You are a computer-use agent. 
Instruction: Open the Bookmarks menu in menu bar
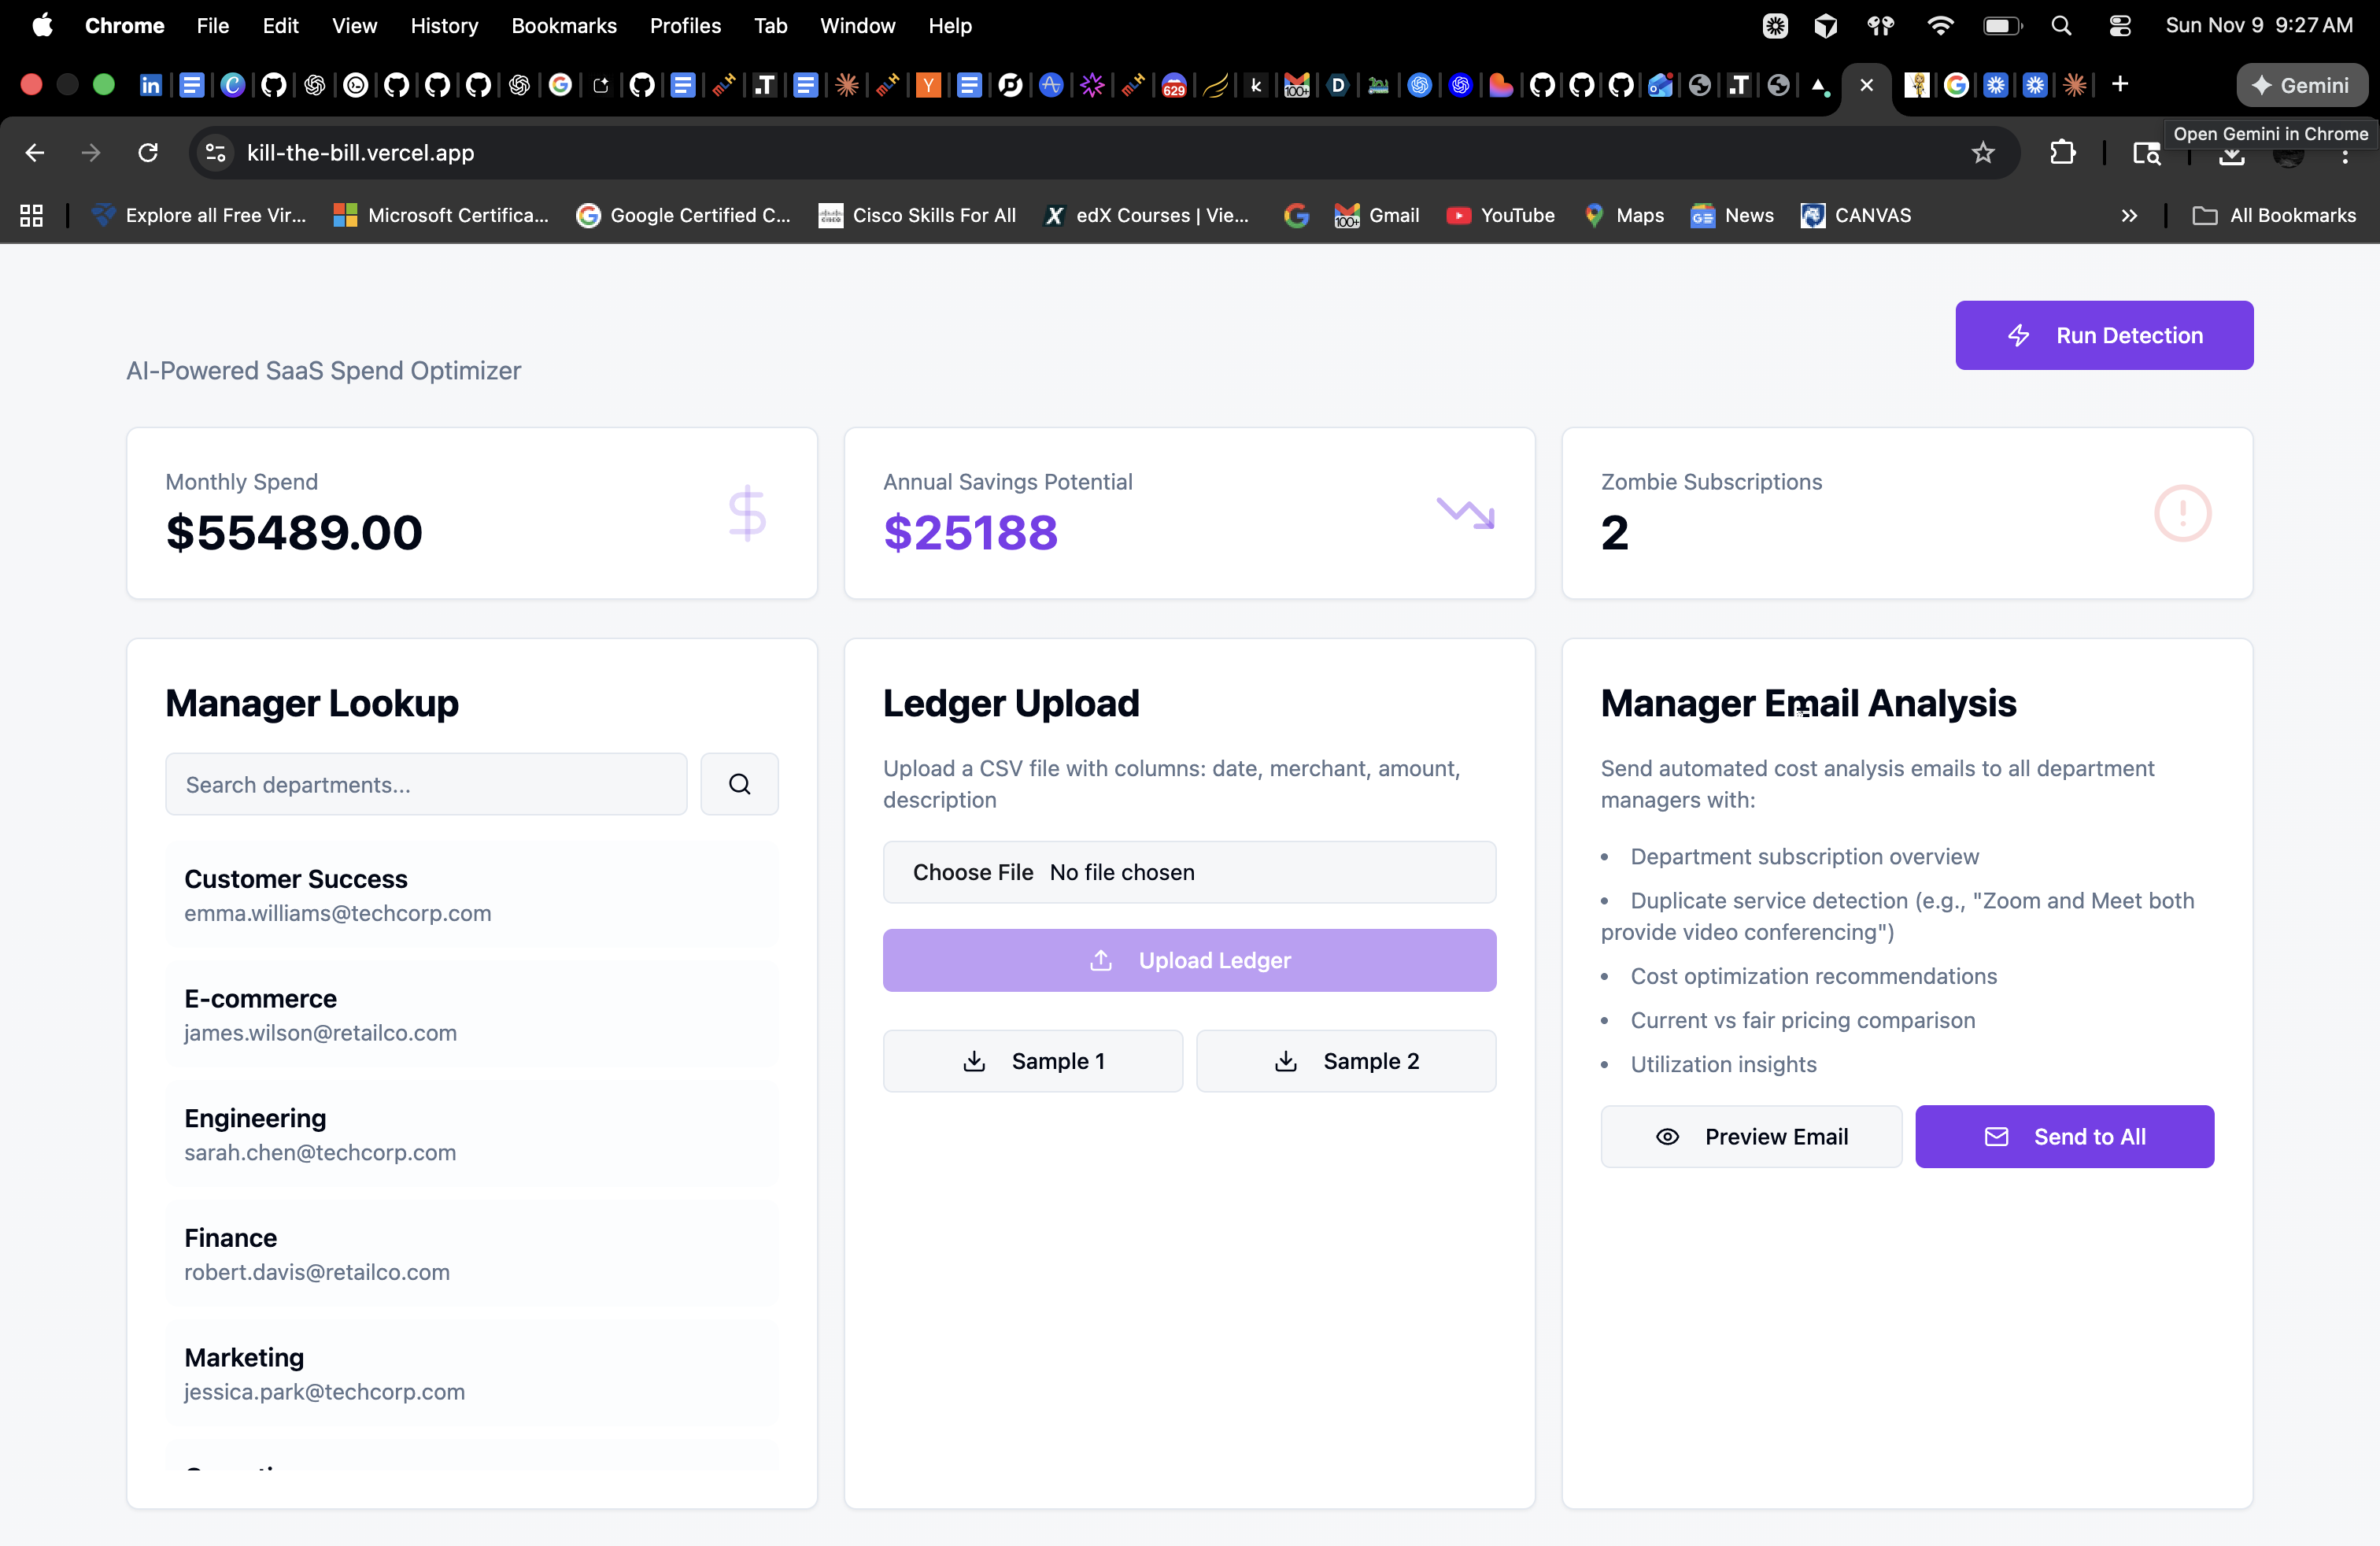pos(563,26)
